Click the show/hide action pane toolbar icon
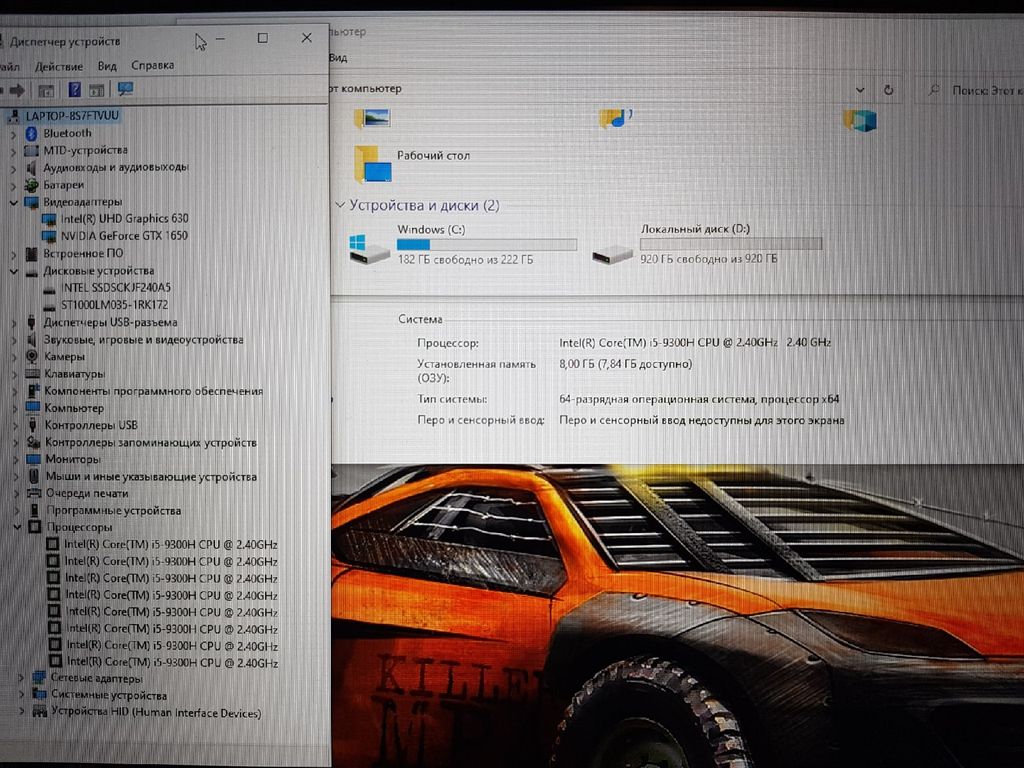1024x768 pixels. (97, 89)
